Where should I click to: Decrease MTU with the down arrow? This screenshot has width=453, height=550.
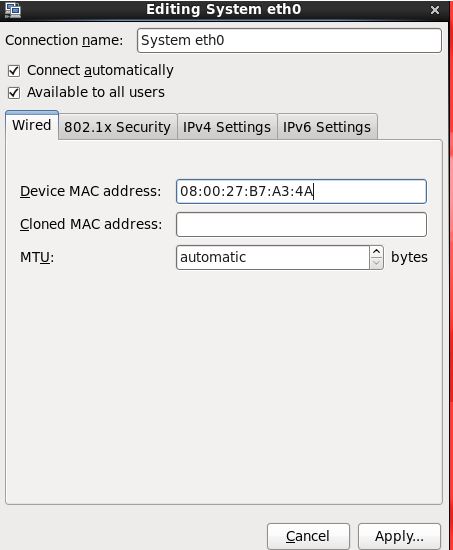pos(376,263)
